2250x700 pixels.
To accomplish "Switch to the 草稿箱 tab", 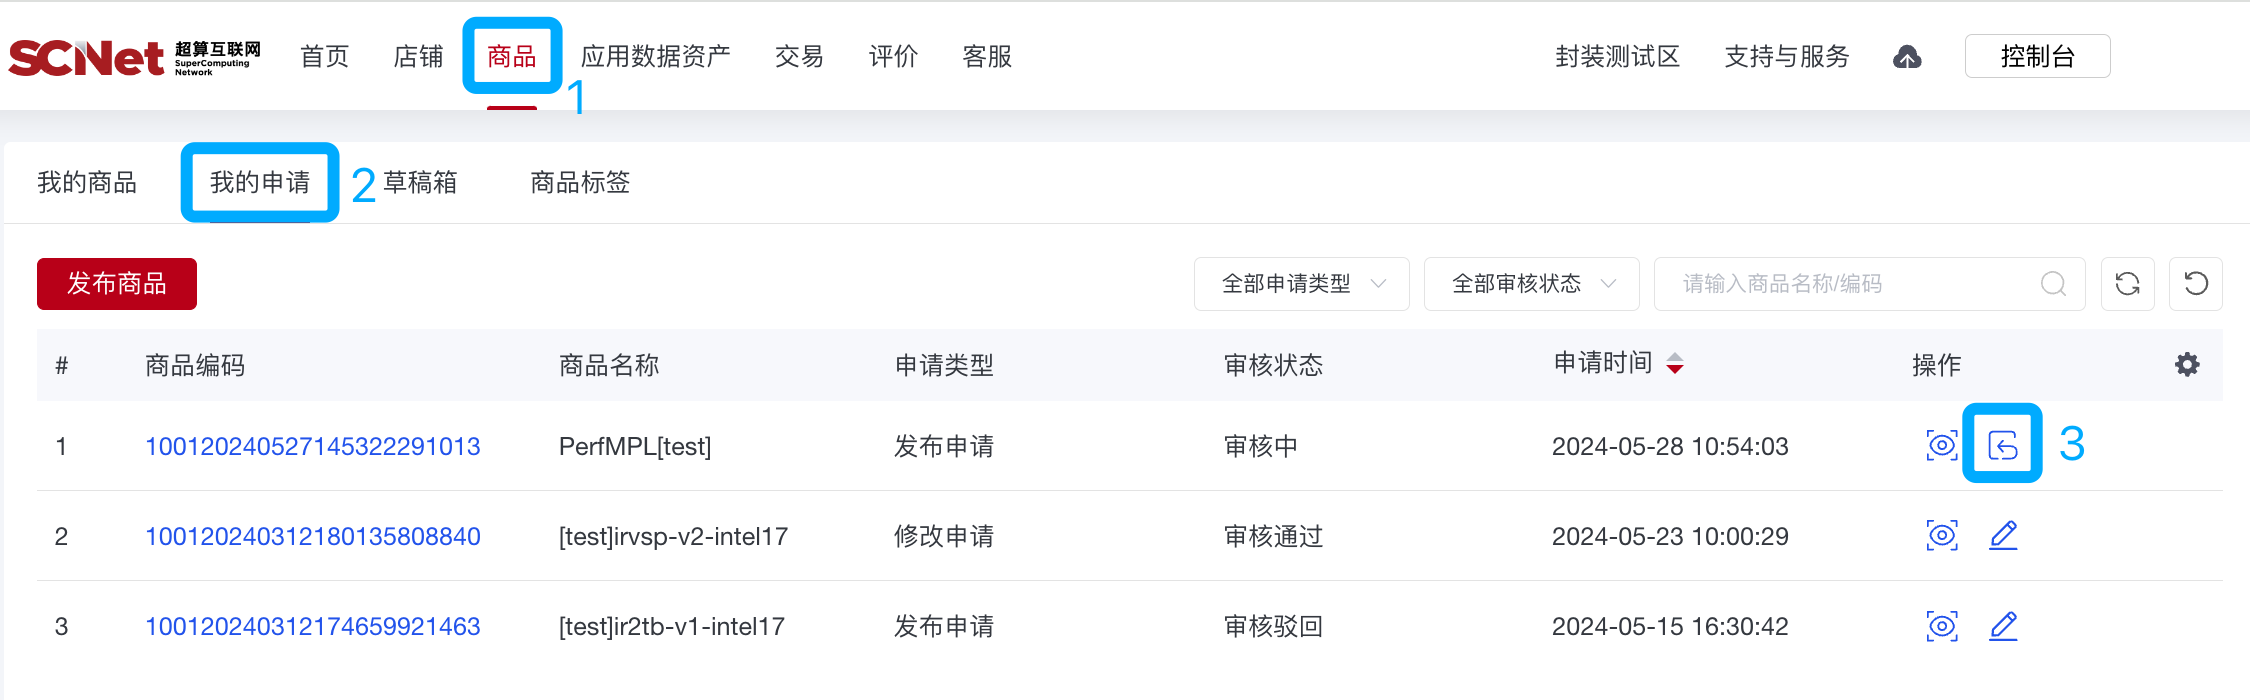I will (420, 182).
